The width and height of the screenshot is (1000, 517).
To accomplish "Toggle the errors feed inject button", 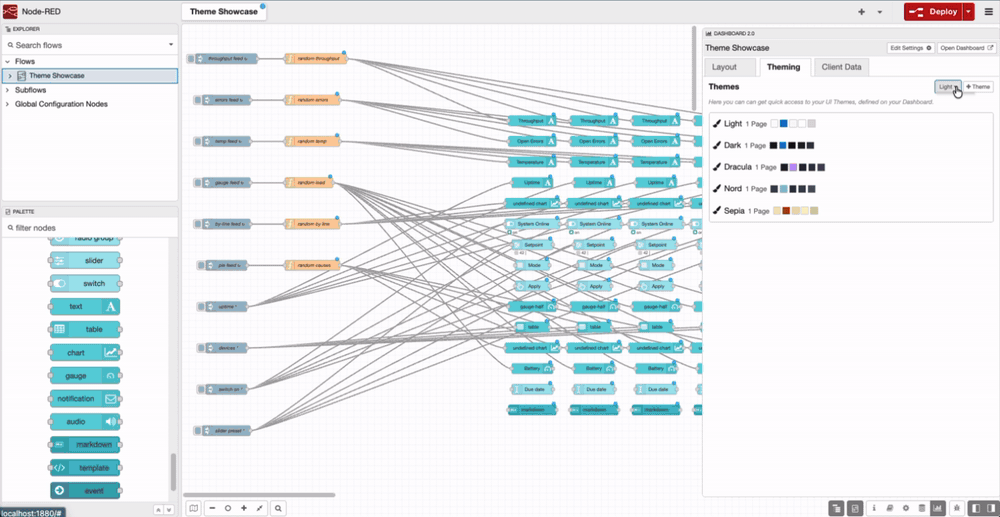I will [x=198, y=100].
